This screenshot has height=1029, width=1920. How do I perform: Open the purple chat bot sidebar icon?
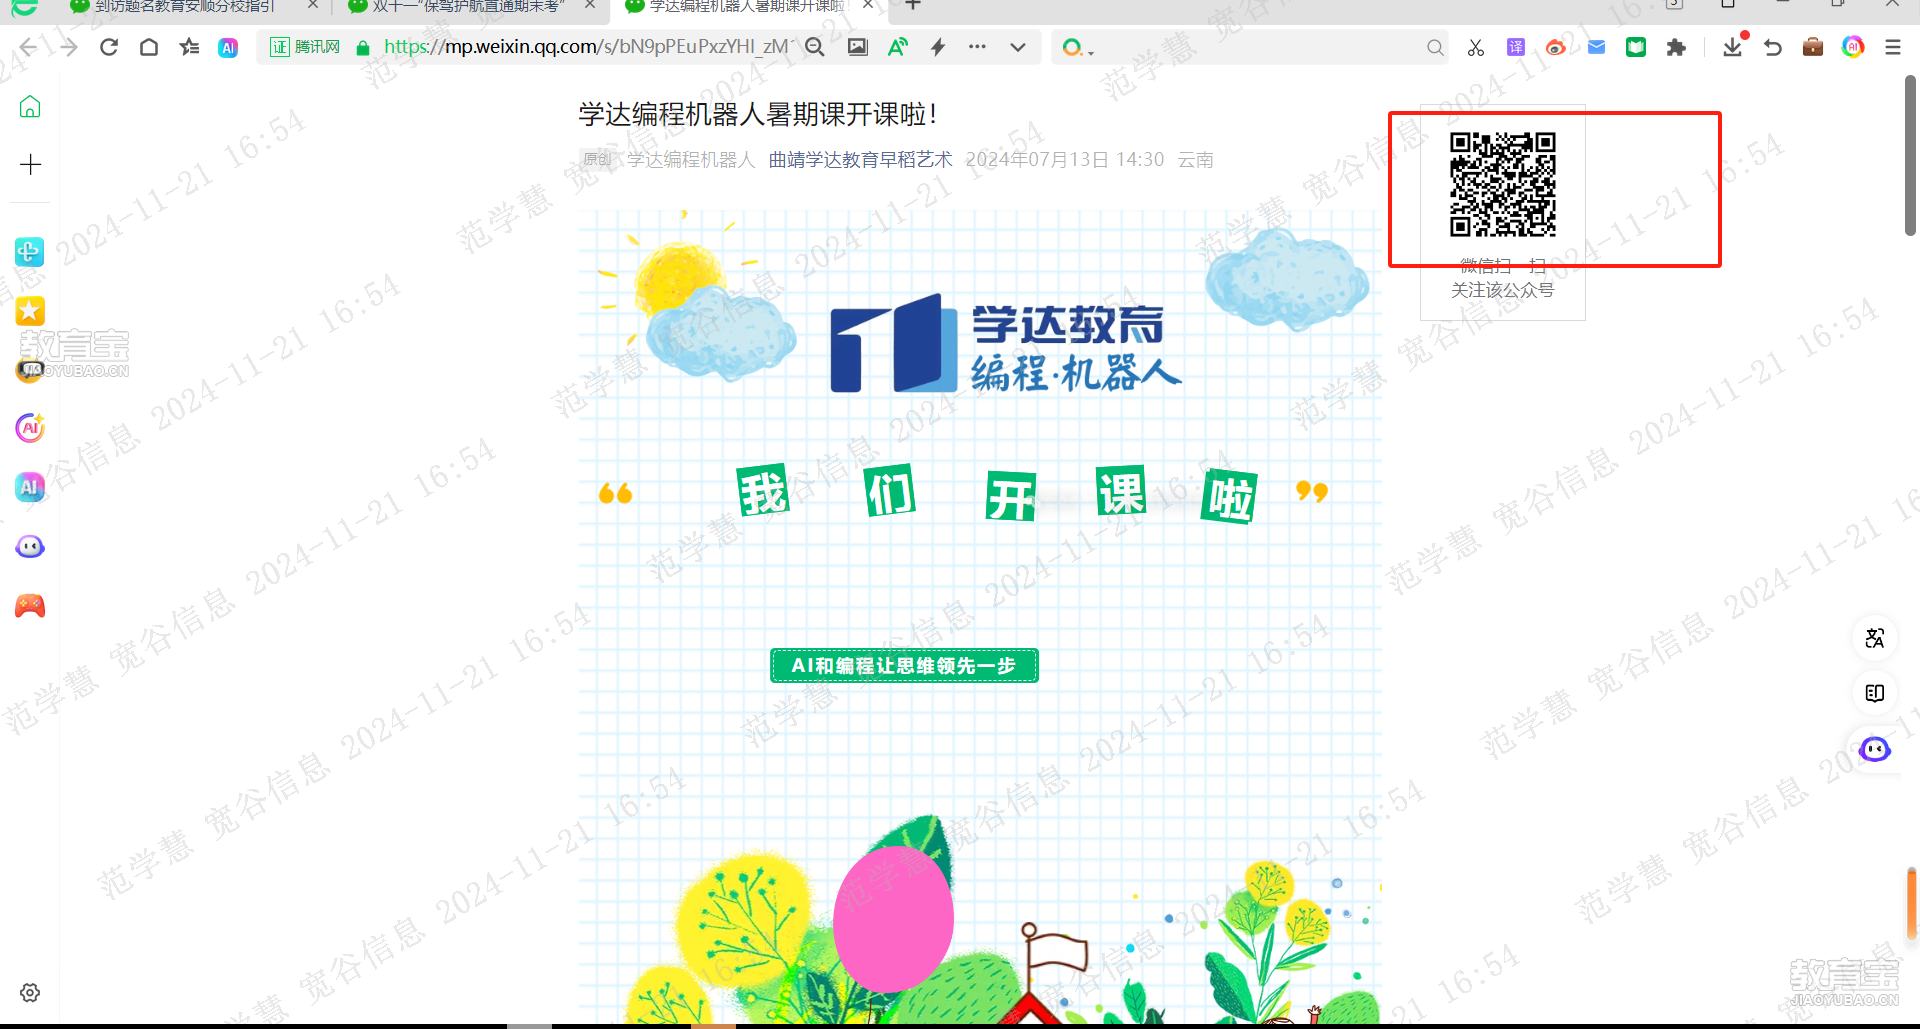tap(30, 547)
